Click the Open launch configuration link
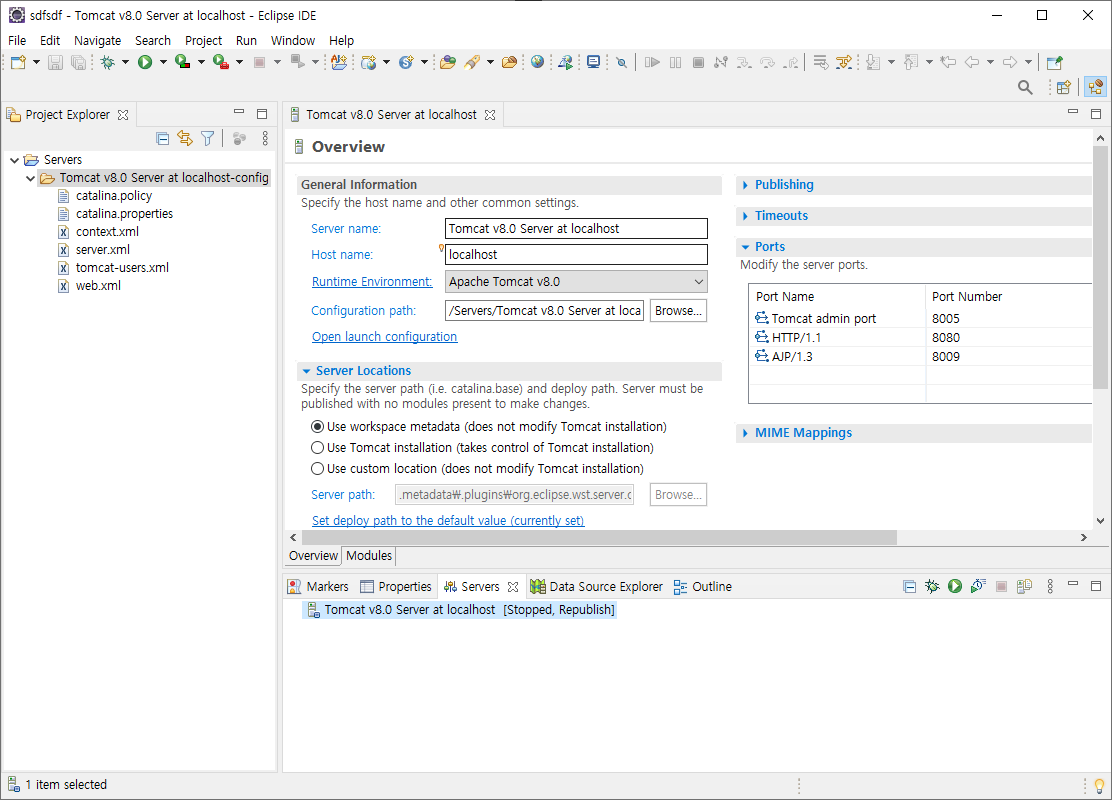Image resolution: width=1112 pixels, height=800 pixels. [384, 337]
